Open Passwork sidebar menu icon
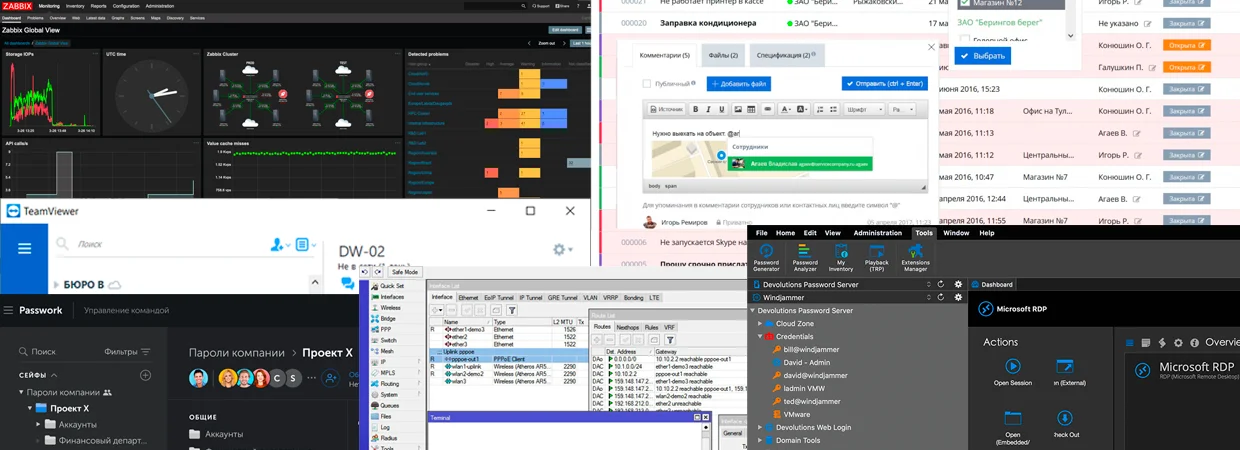The width and height of the screenshot is (1240, 450). tap(9, 310)
